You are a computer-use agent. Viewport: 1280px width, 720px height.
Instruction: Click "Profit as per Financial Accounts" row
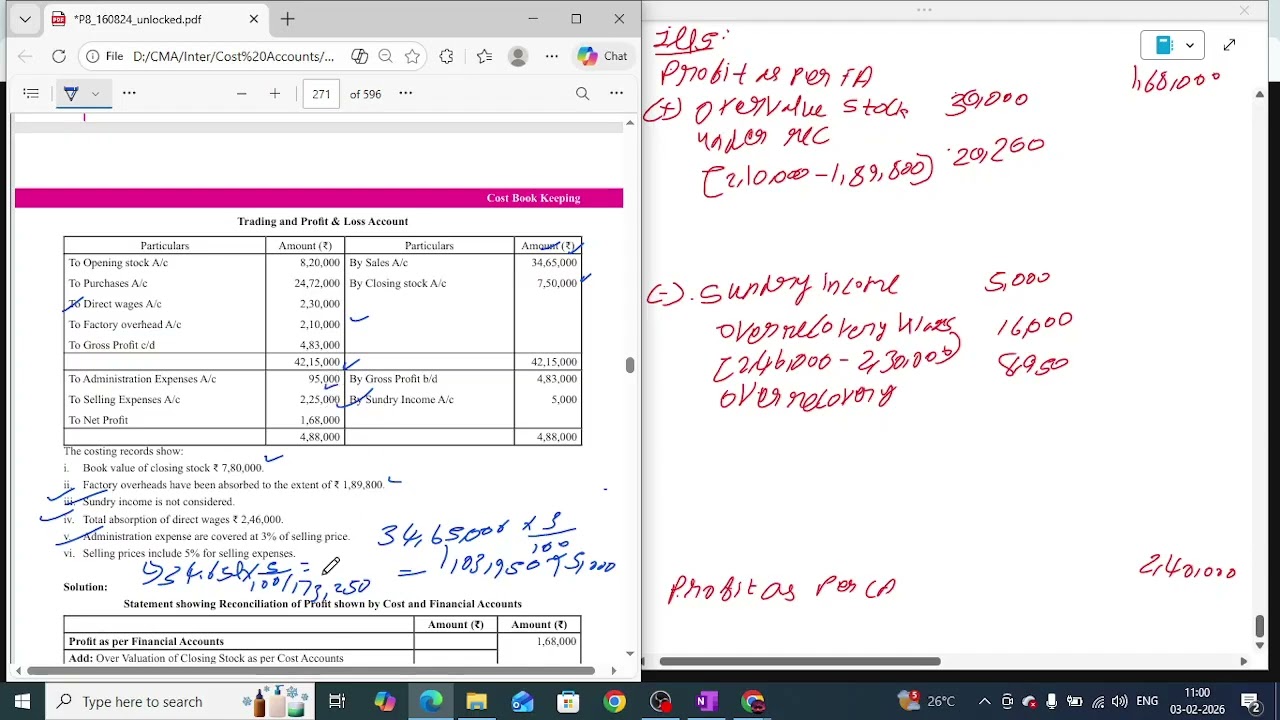click(146, 641)
